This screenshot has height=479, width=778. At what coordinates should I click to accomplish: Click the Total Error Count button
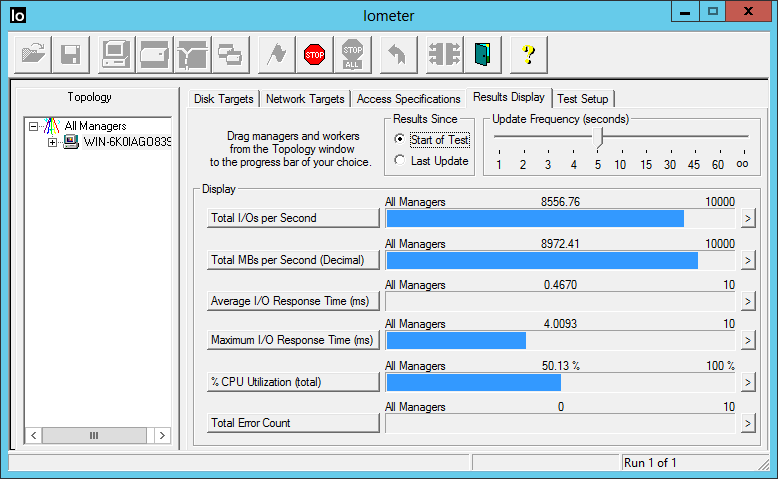293,423
